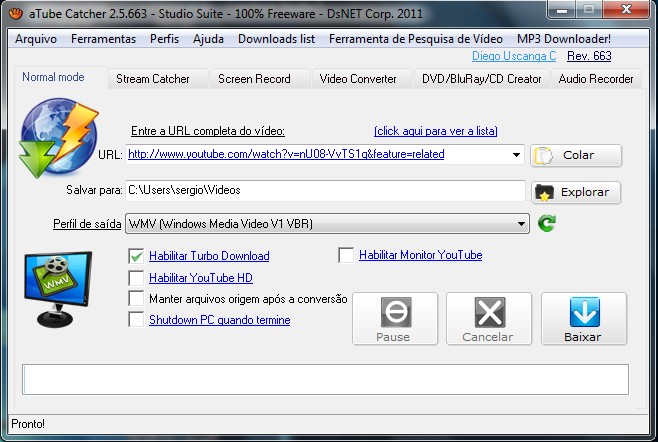Click the Pronto! status bar text
Screen dimensions: 658x442
click(x=28, y=424)
